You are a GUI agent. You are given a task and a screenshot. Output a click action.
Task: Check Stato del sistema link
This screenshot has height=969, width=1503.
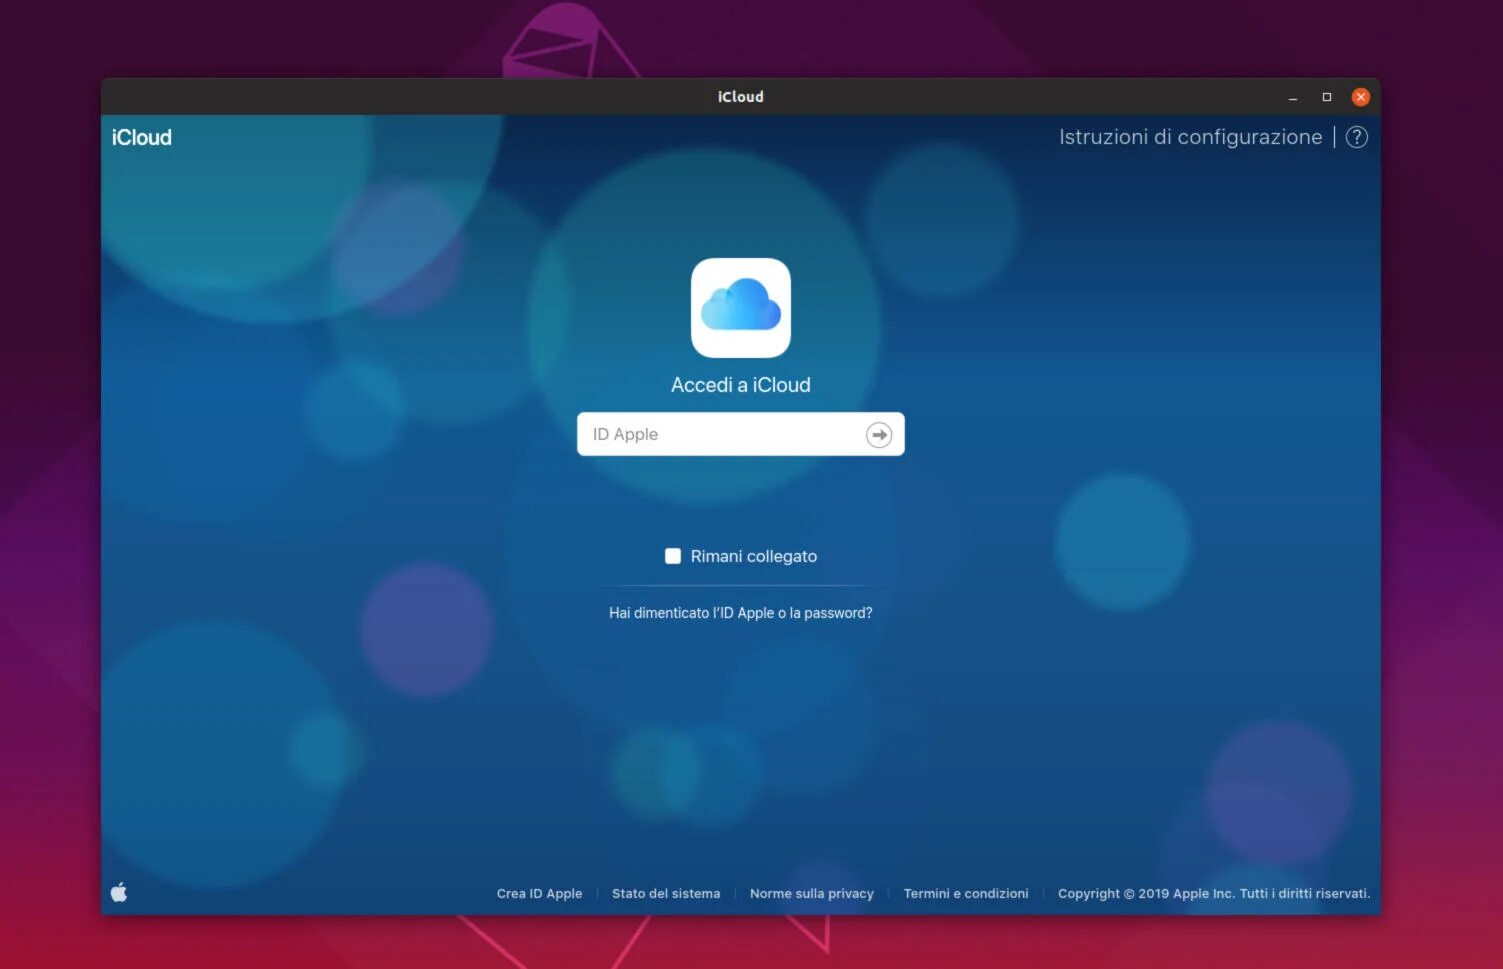[666, 893]
